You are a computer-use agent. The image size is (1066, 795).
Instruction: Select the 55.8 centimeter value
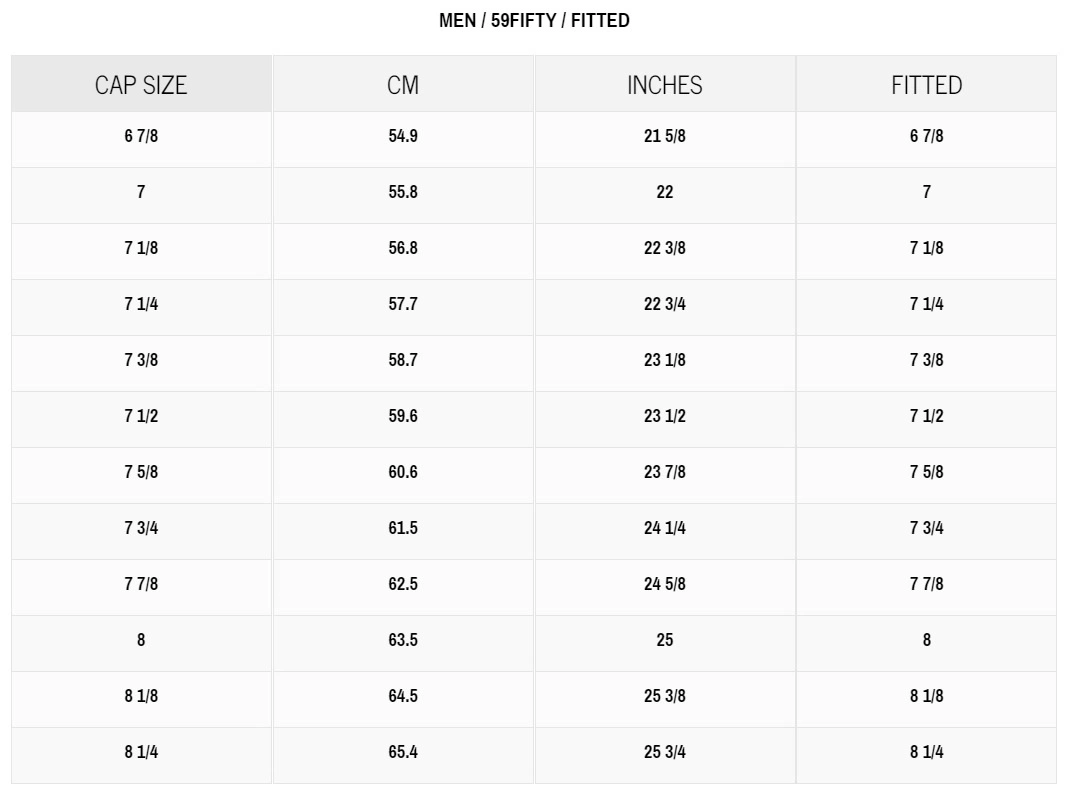403,192
